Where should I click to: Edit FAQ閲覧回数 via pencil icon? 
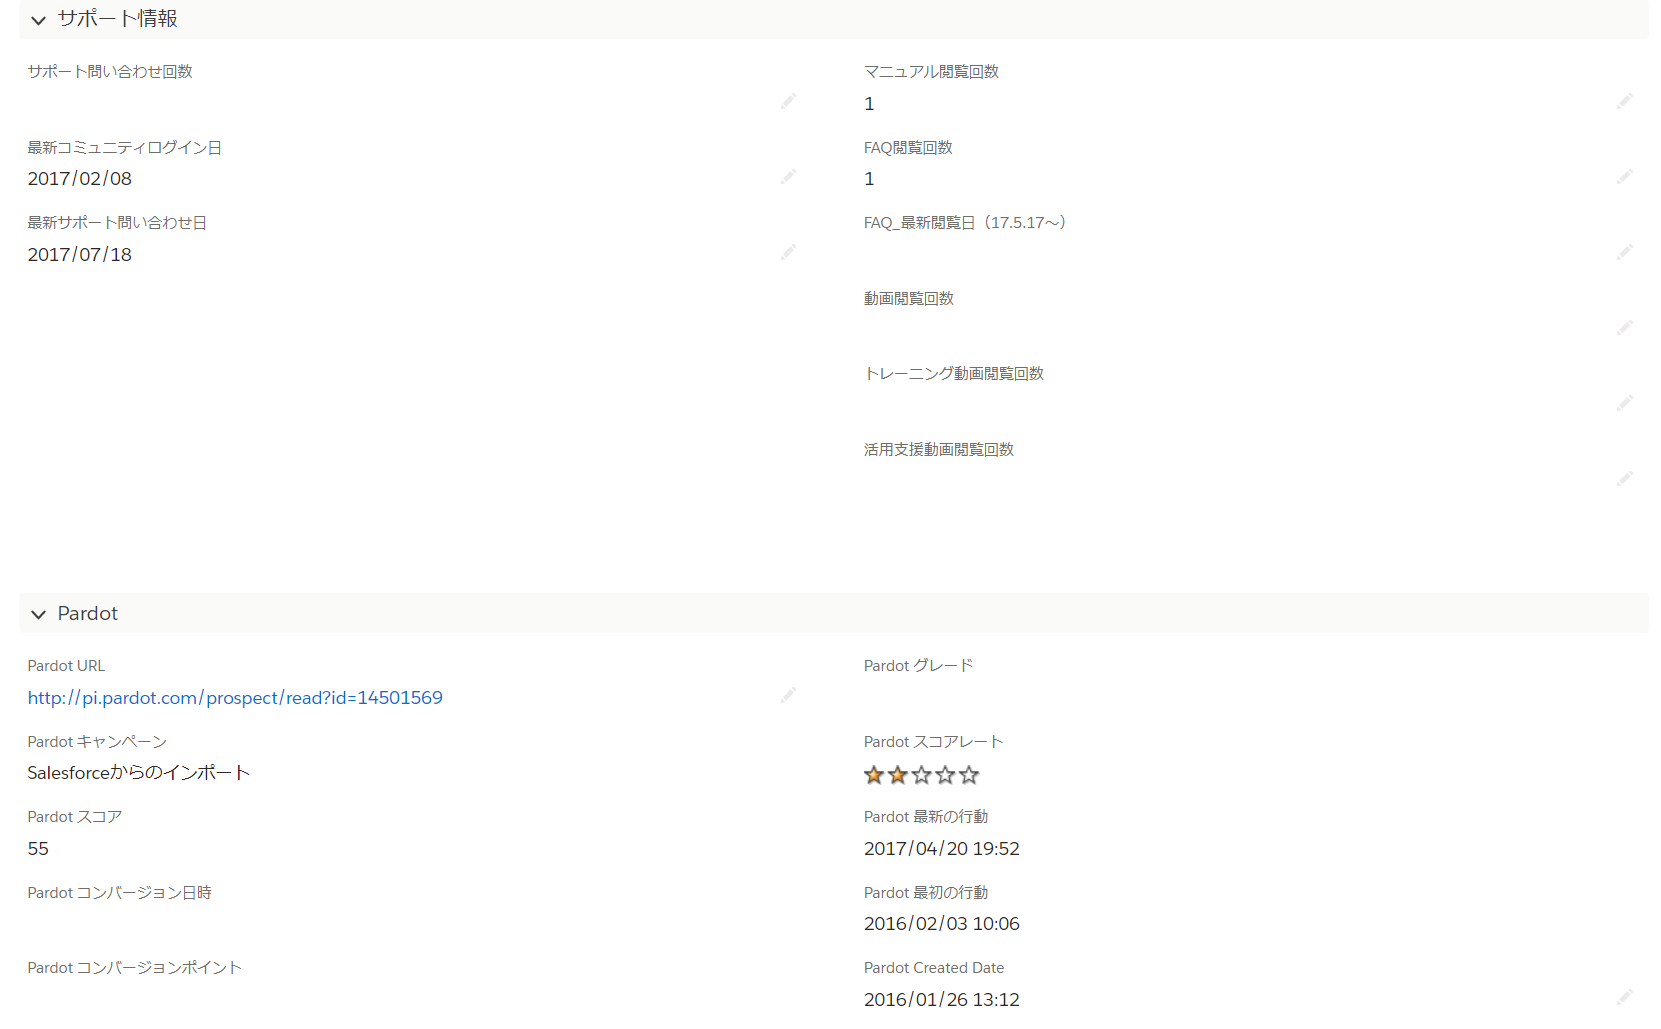(x=1624, y=177)
